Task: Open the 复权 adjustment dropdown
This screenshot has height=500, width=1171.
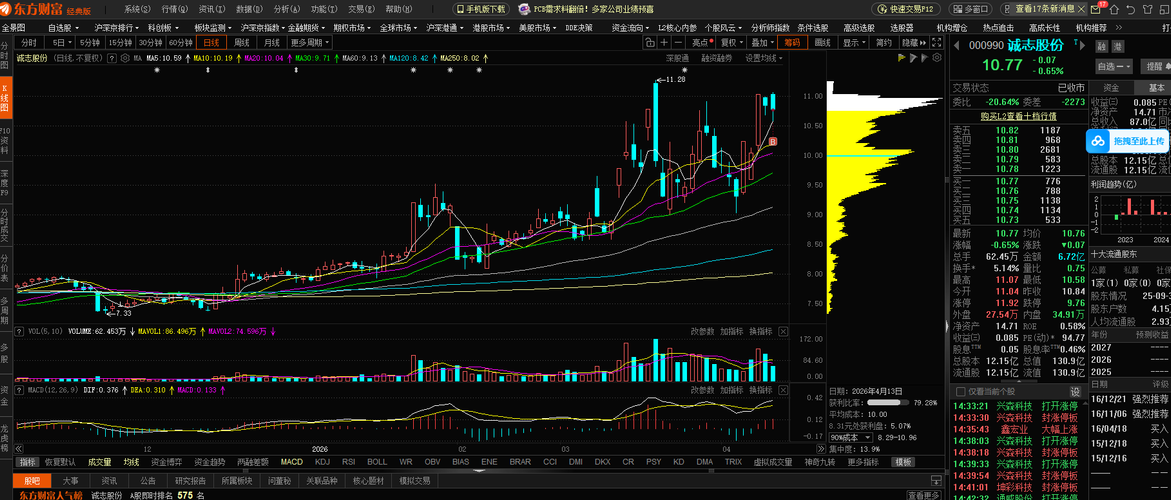Action: tap(731, 43)
